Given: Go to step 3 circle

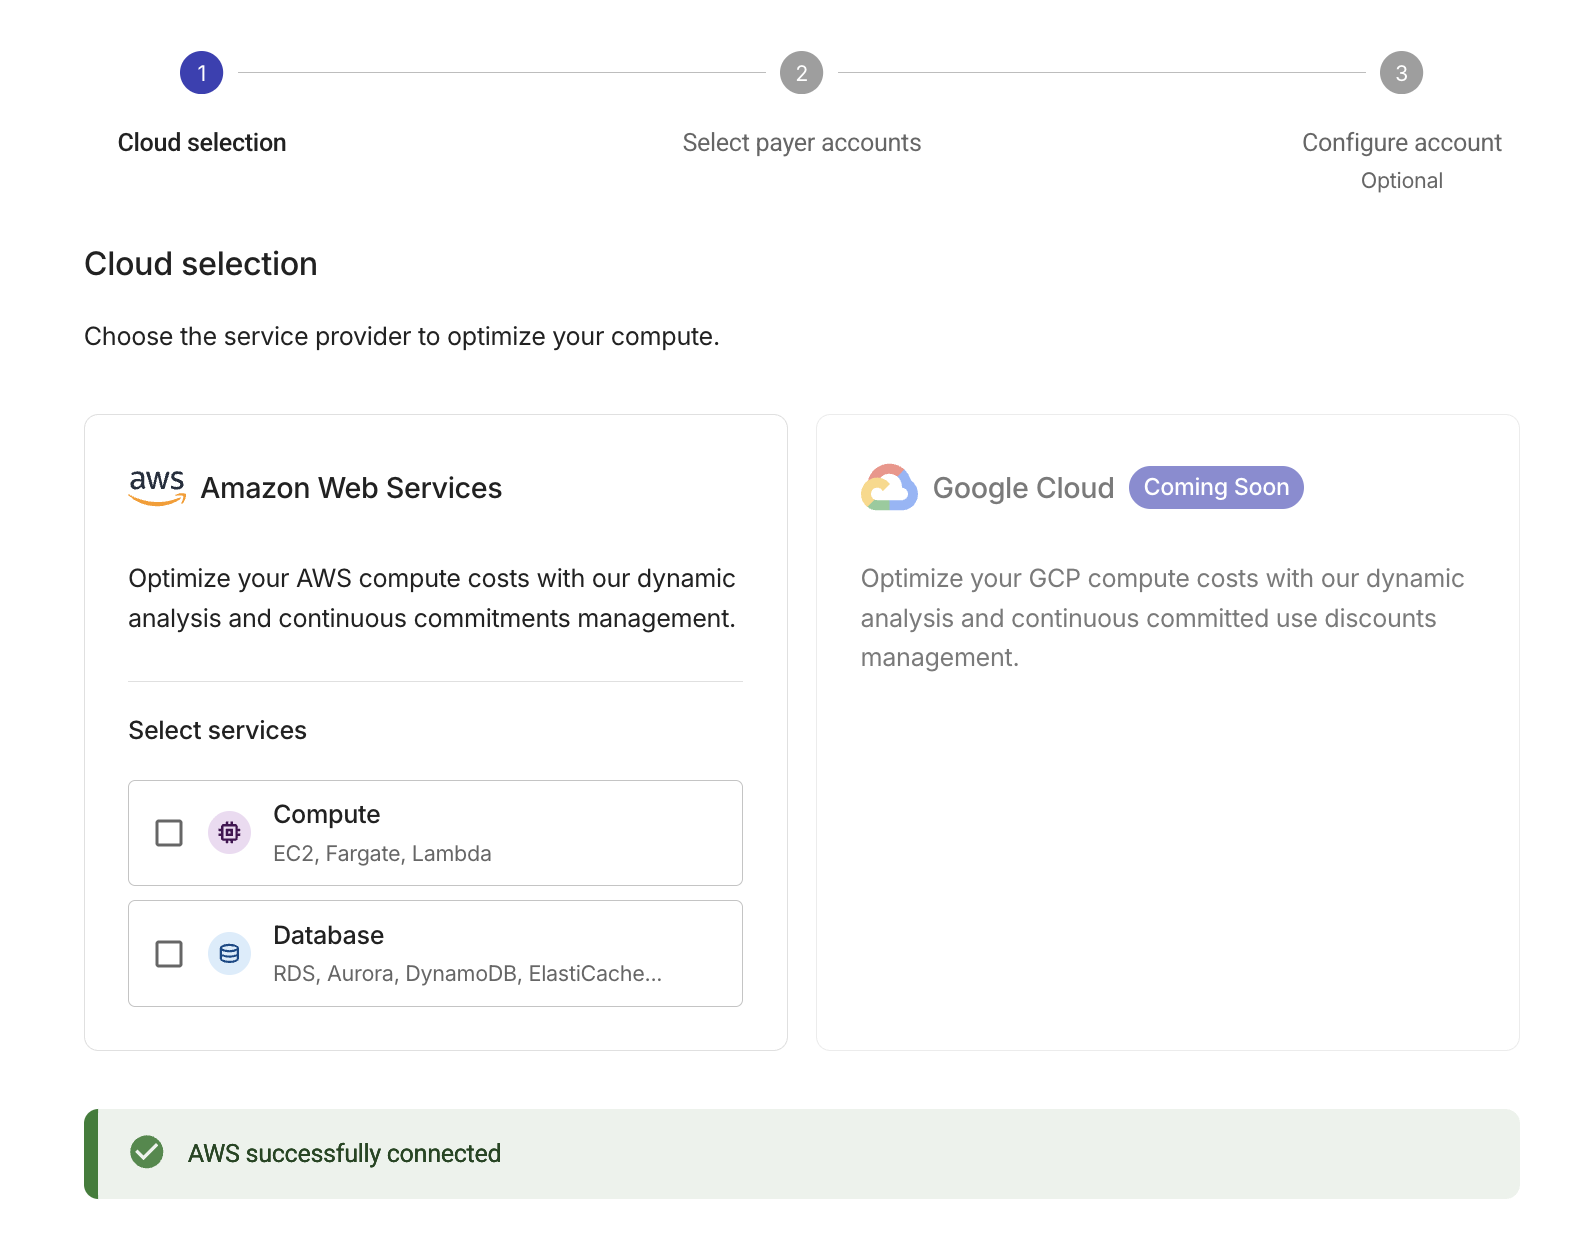Looking at the screenshot, I should pyautogui.click(x=1402, y=73).
